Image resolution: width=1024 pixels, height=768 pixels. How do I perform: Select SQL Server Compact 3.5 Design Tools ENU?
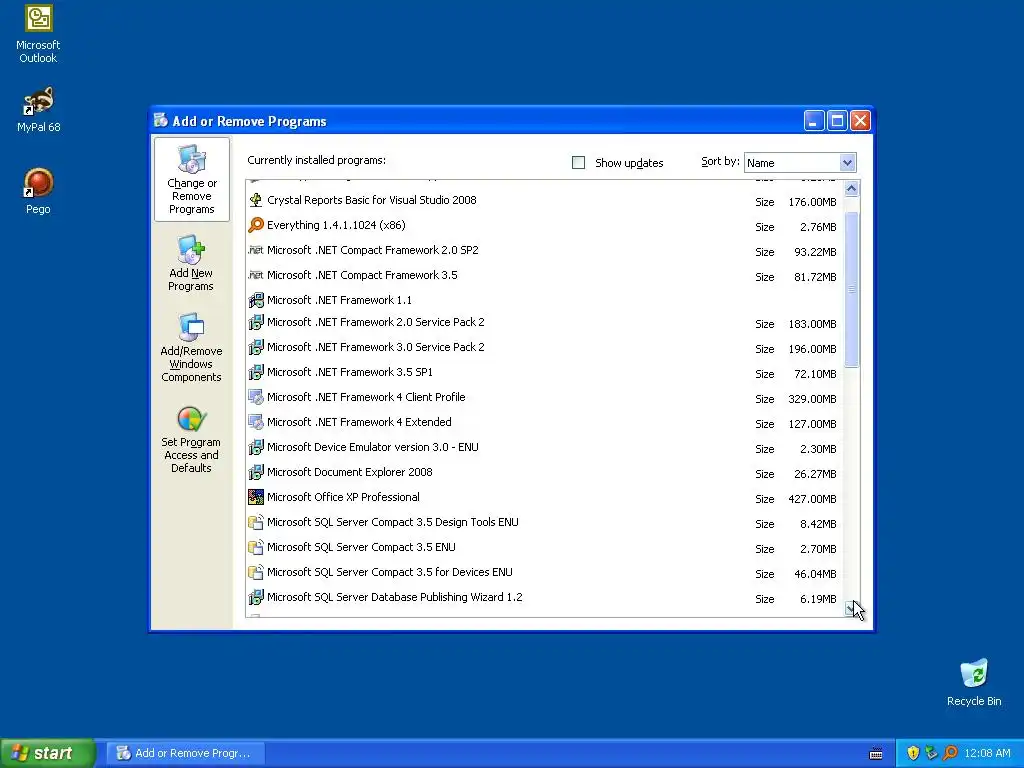pos(545,522)
